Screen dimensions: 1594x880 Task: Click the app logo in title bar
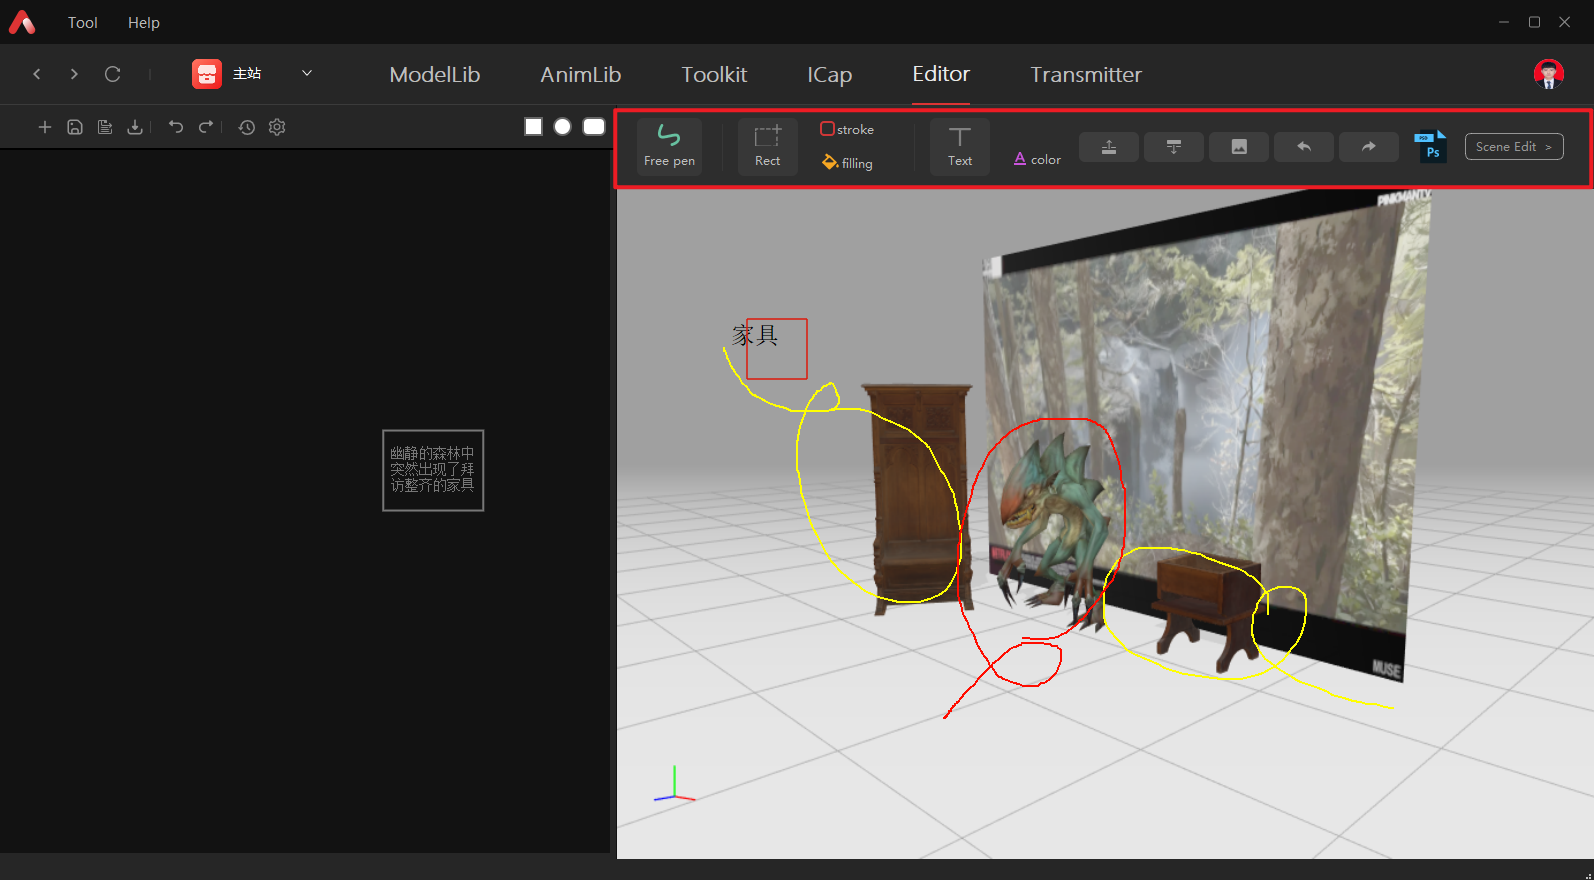click(22, 22)
